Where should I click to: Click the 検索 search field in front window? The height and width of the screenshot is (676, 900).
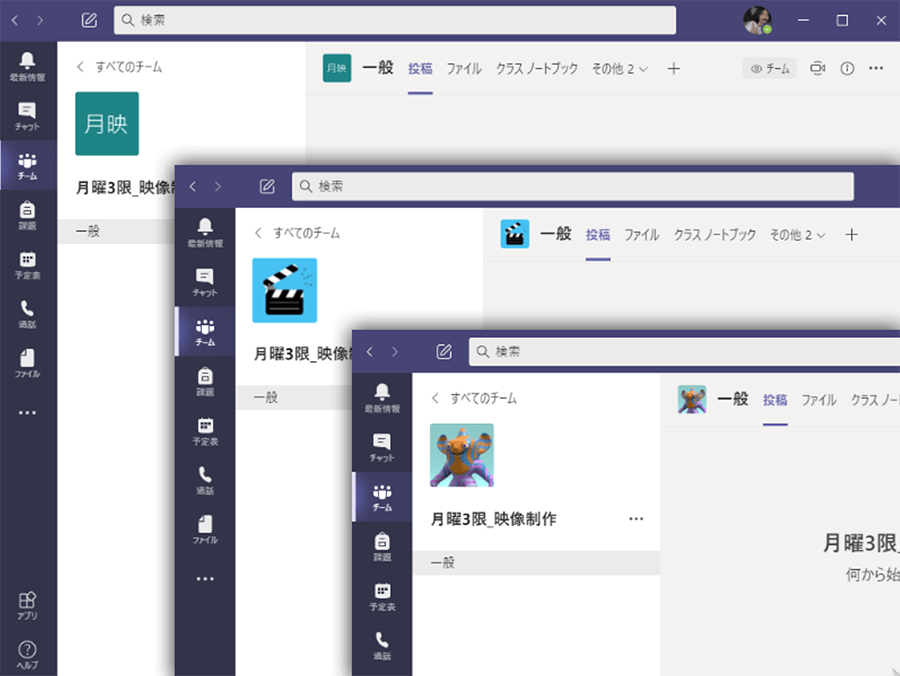click(x=684, y=352)
